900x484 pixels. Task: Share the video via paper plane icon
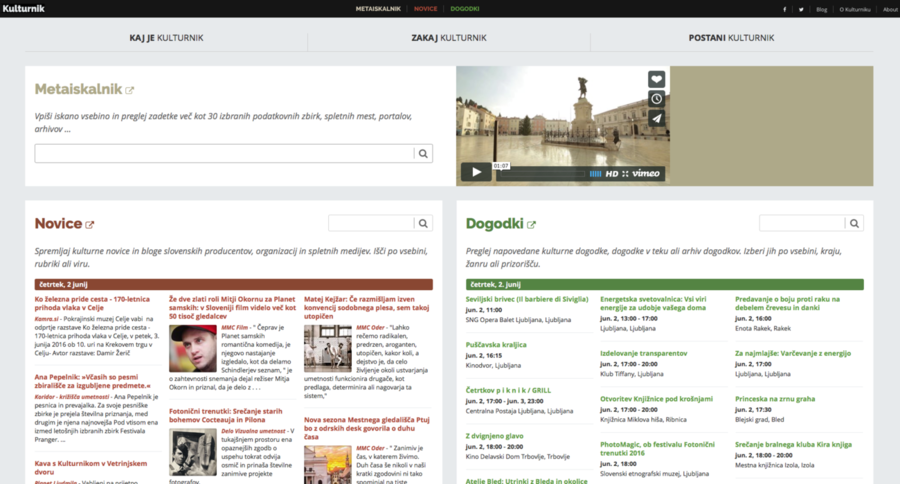(656, 118)
